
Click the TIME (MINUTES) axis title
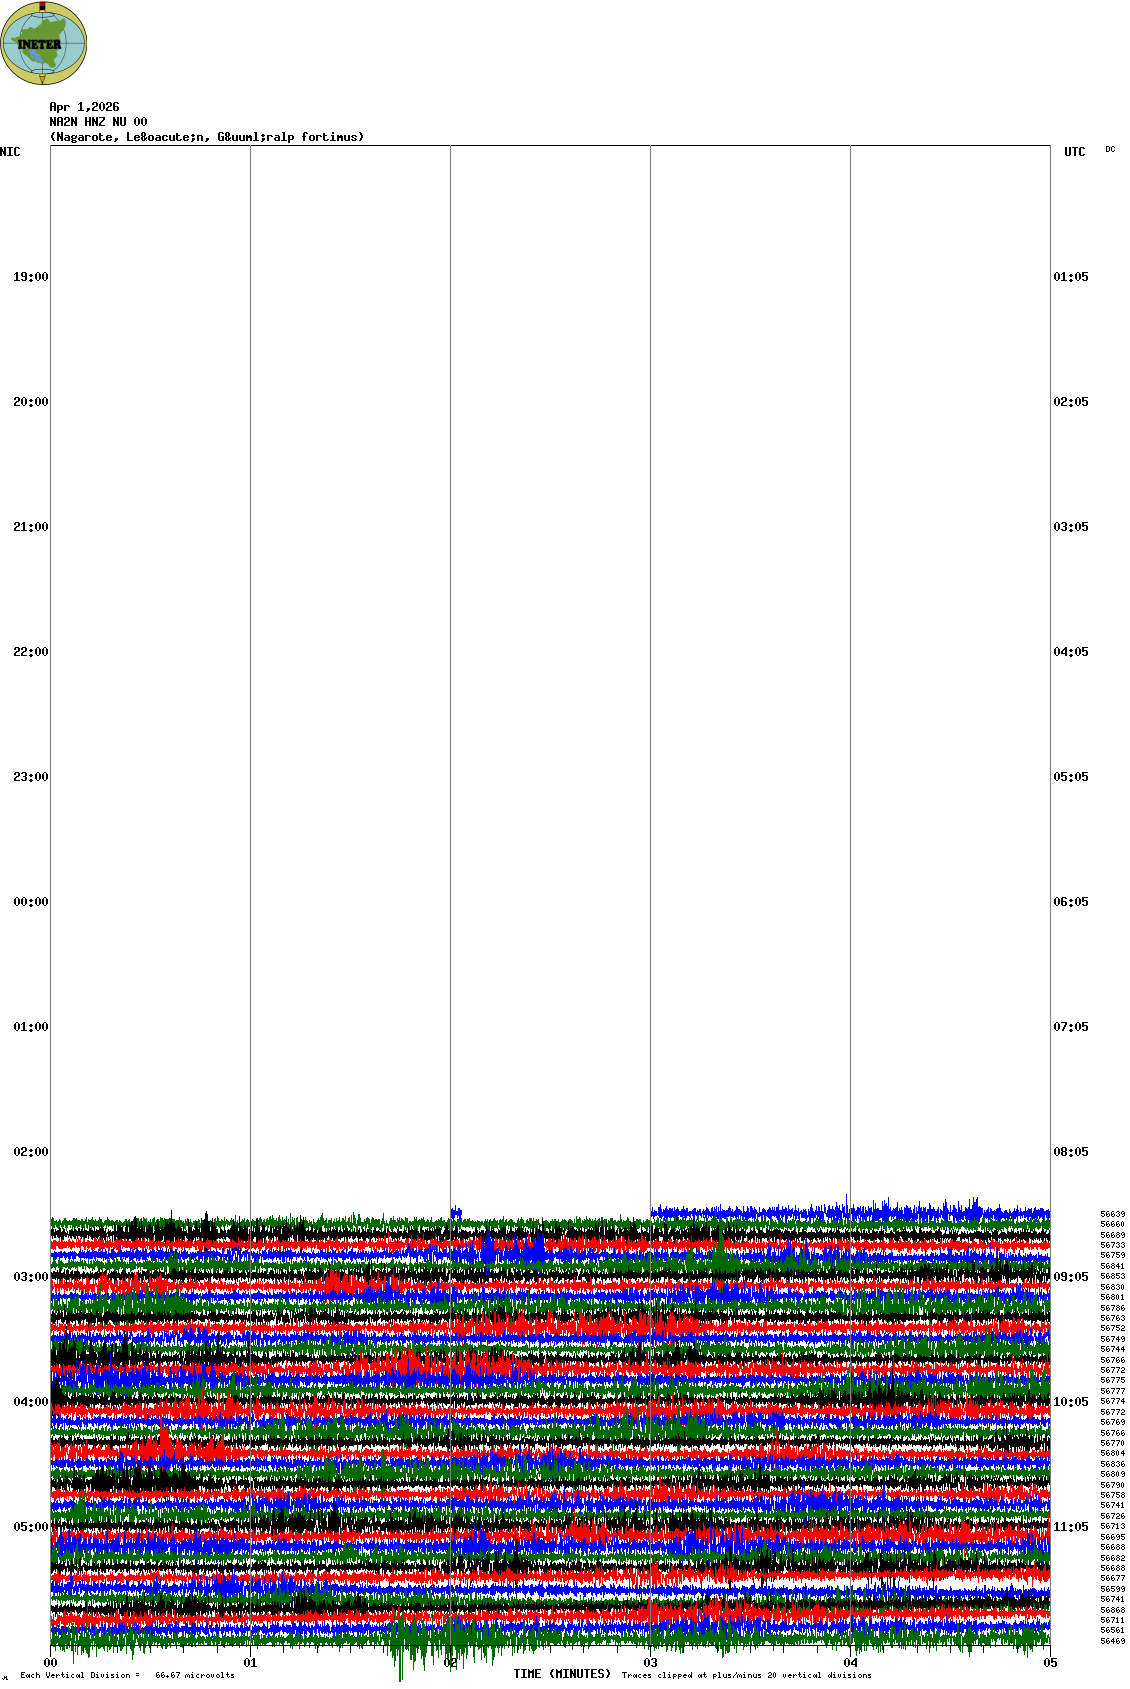[562, 1674]
